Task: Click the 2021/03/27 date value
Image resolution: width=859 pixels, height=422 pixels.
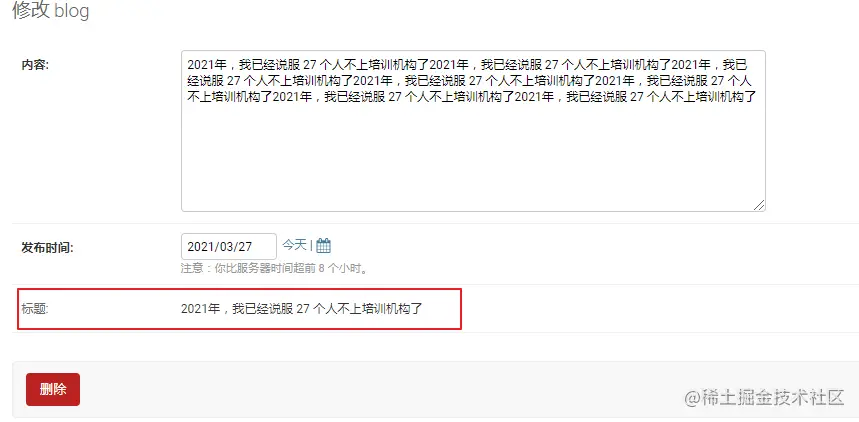Action: tap(220, 247)
